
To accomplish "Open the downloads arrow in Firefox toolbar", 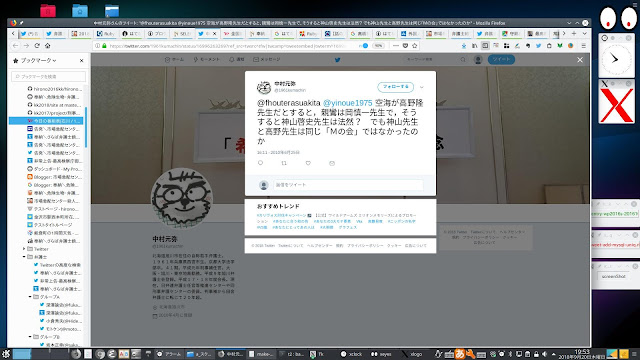I will click(x=464, y=46).
